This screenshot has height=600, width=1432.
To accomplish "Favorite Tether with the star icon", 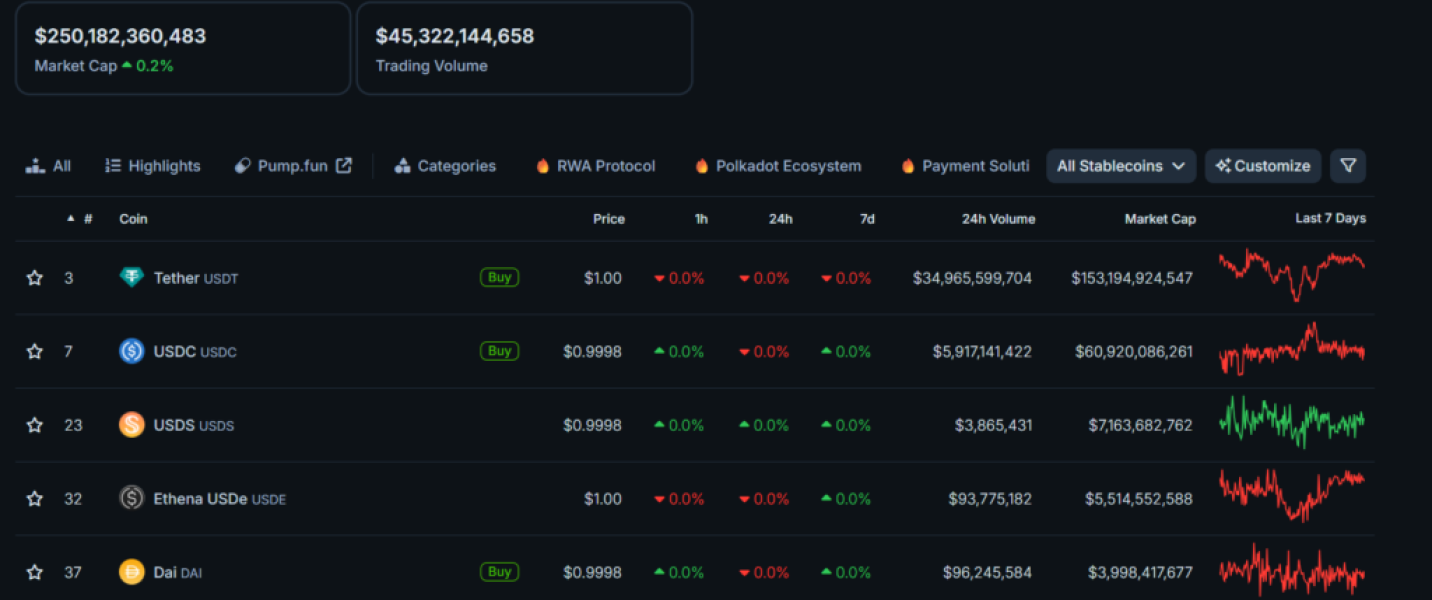I will pyautogui.click(x=35, y=278).
